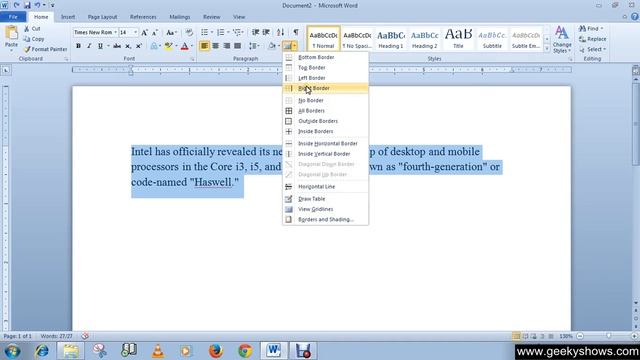Screen dimensions: 640x360
Task: Click the Save icon in Quick Access Toolbar
Action: [x=27, y=5]
